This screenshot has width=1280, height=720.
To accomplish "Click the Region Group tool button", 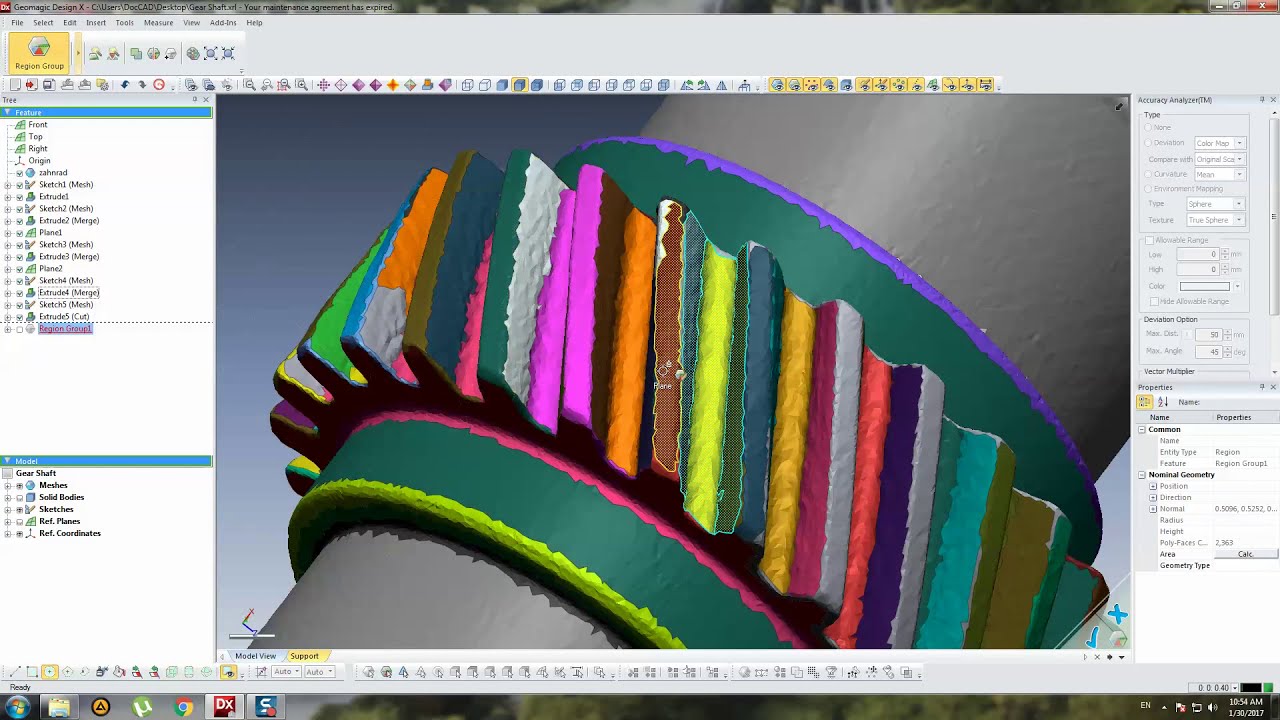I will pyautogui.click(x=39, y=53).
